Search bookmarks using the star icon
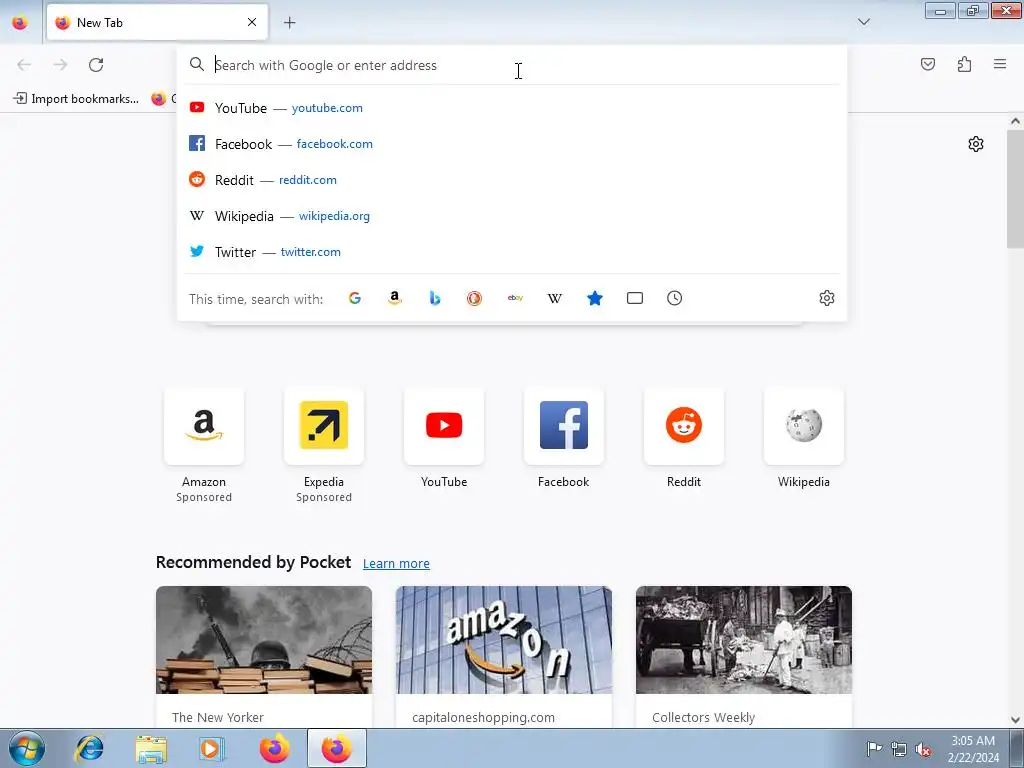Image resolution: width=1024 pixels, height=768 pixels. click(594, 298)
